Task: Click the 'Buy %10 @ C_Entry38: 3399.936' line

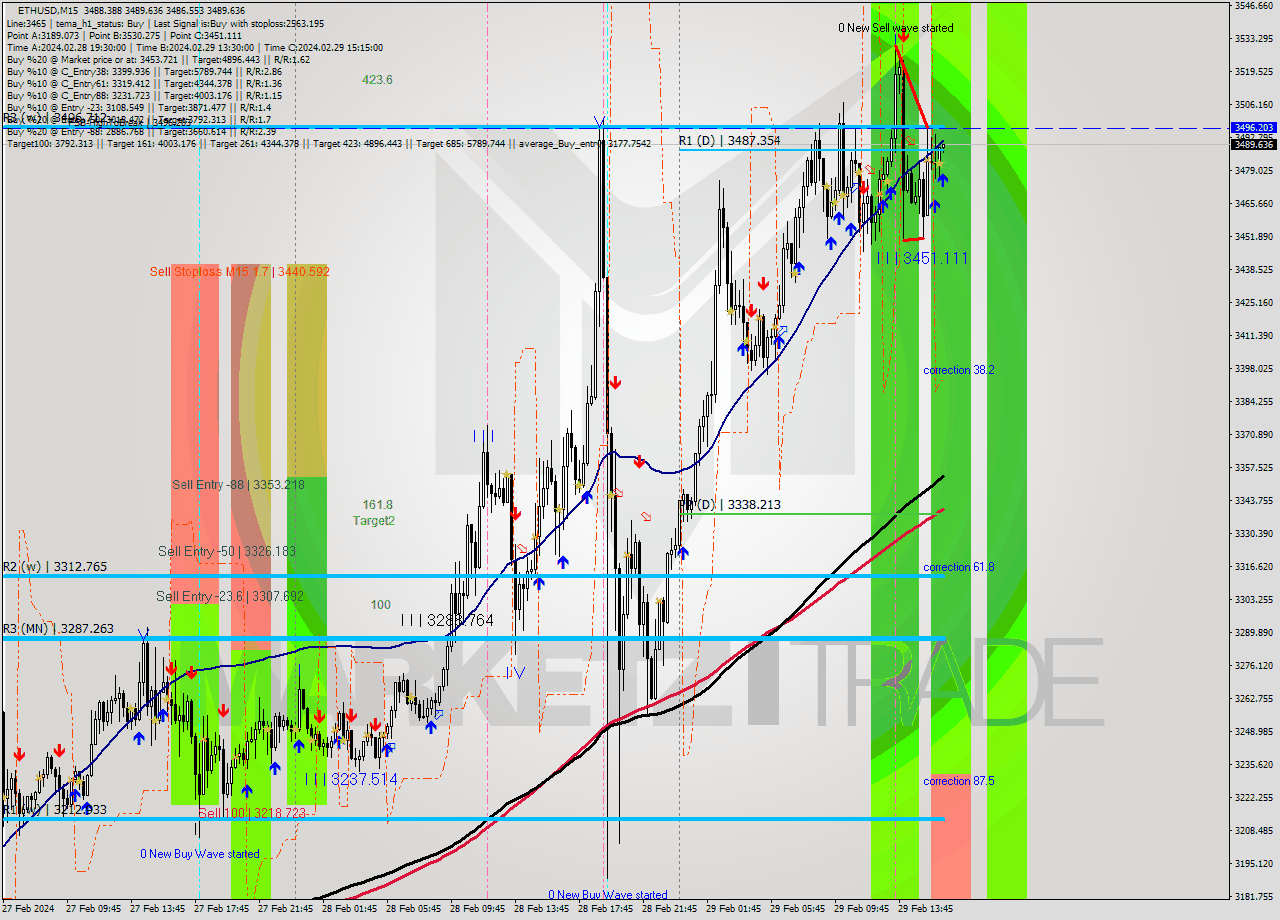Action: click(x=144, y=72)
